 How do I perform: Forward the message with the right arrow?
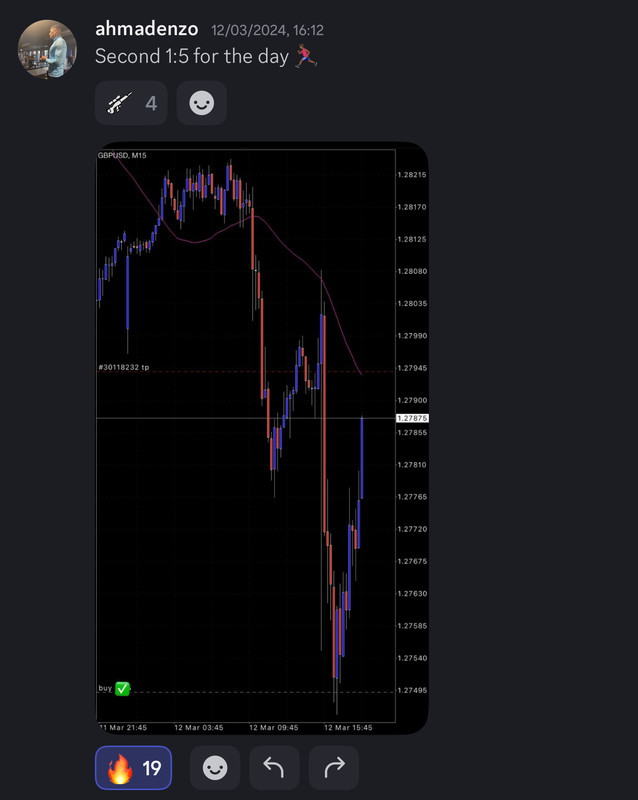(x=334, y=767)
